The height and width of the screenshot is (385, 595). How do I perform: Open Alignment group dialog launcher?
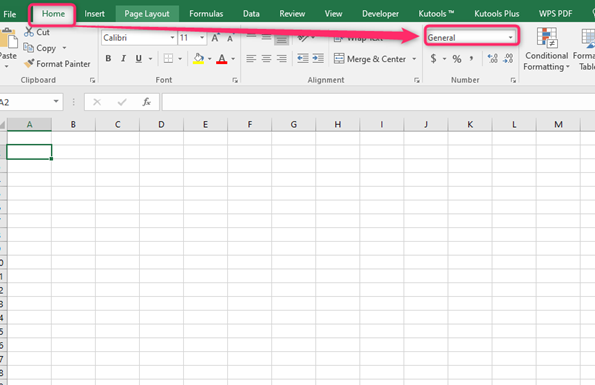(417, 80)
